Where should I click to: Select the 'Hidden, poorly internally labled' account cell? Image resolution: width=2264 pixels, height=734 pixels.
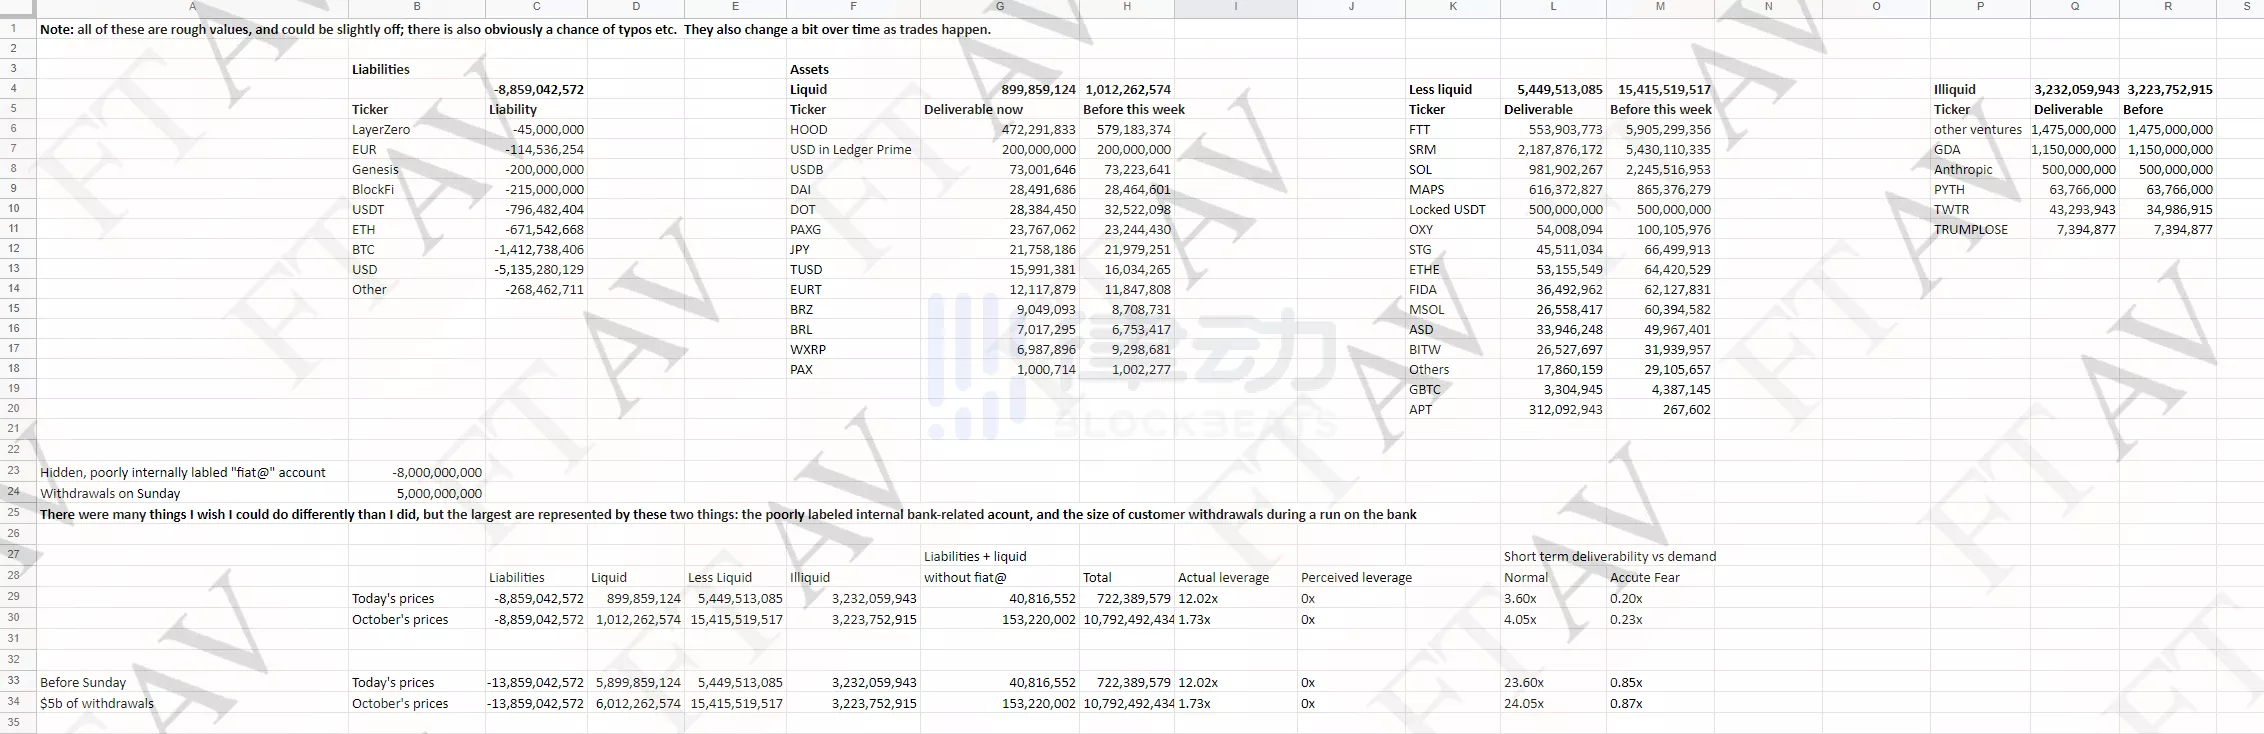(x=183, y=472)
